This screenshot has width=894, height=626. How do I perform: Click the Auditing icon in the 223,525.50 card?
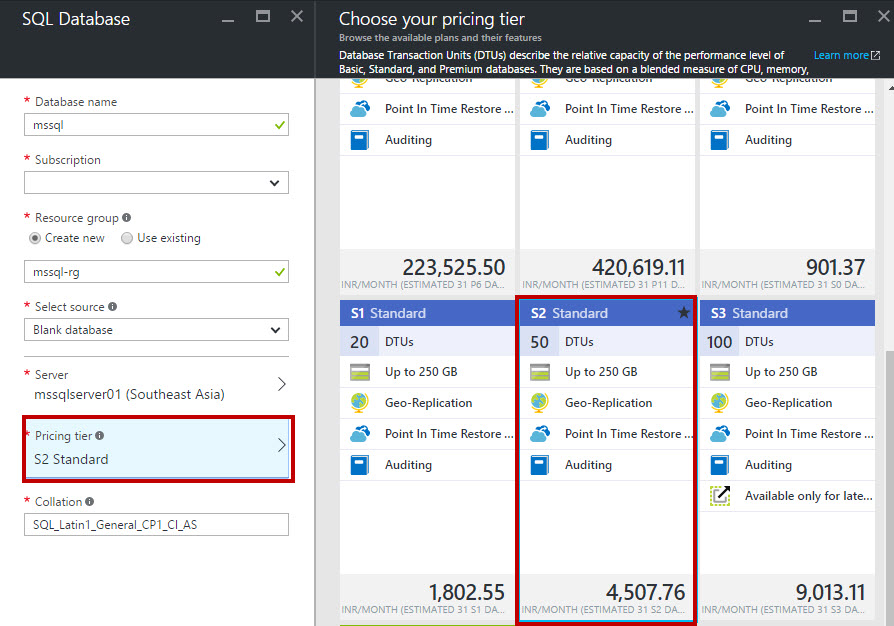coord(360,140)
